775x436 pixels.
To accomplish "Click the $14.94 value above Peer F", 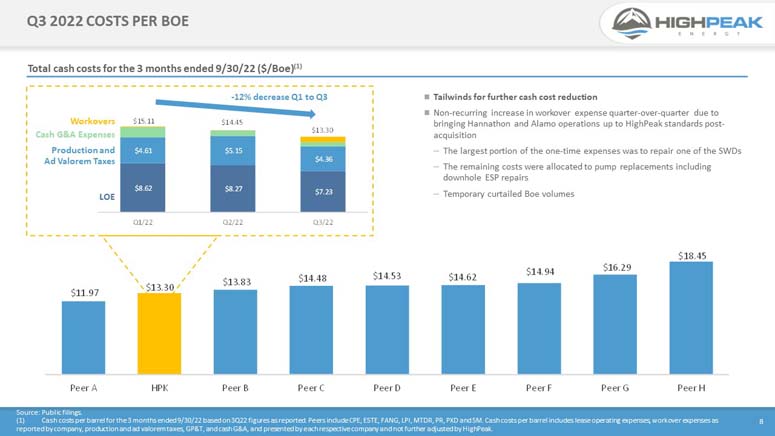I will (x=540, y=271).
